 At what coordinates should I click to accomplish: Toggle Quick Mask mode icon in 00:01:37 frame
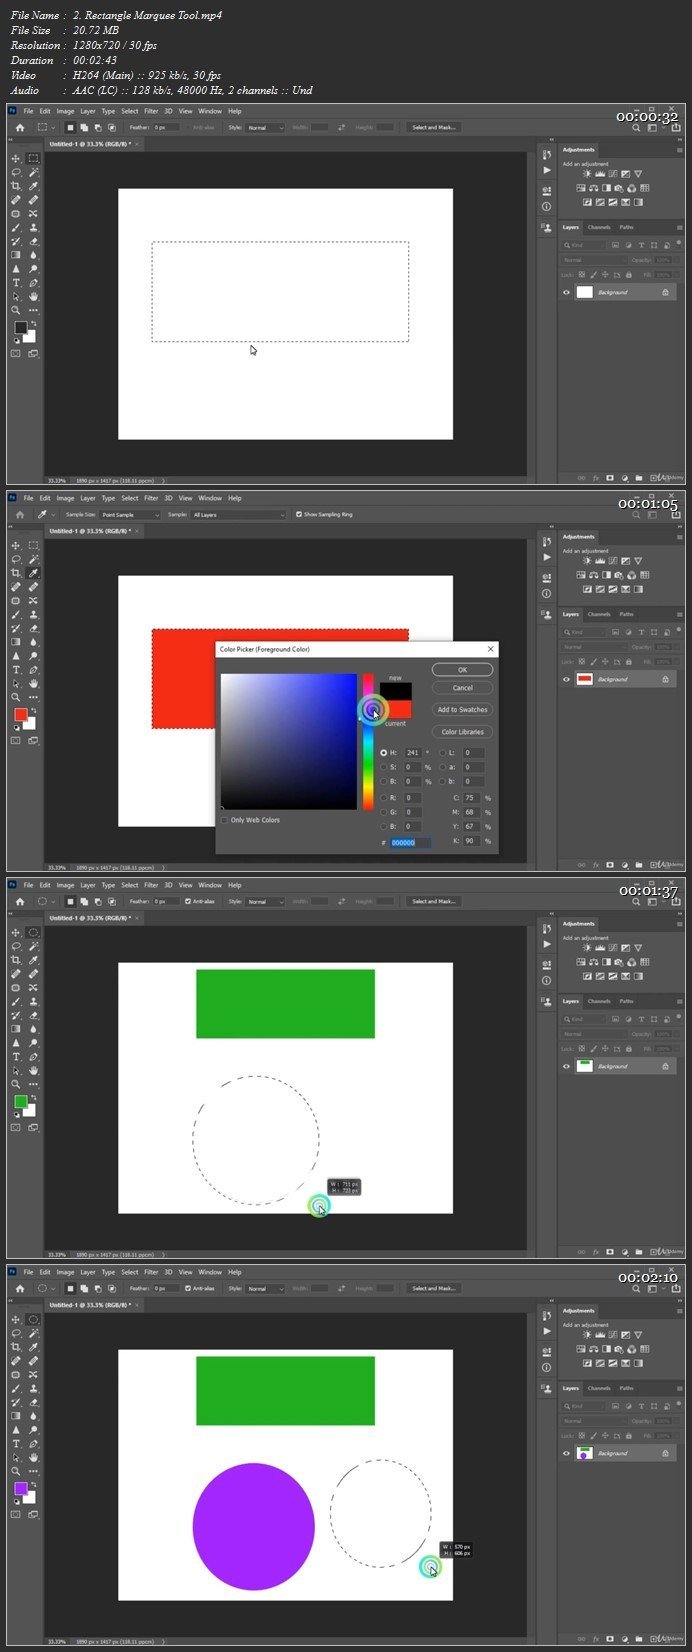(16, 1128)
